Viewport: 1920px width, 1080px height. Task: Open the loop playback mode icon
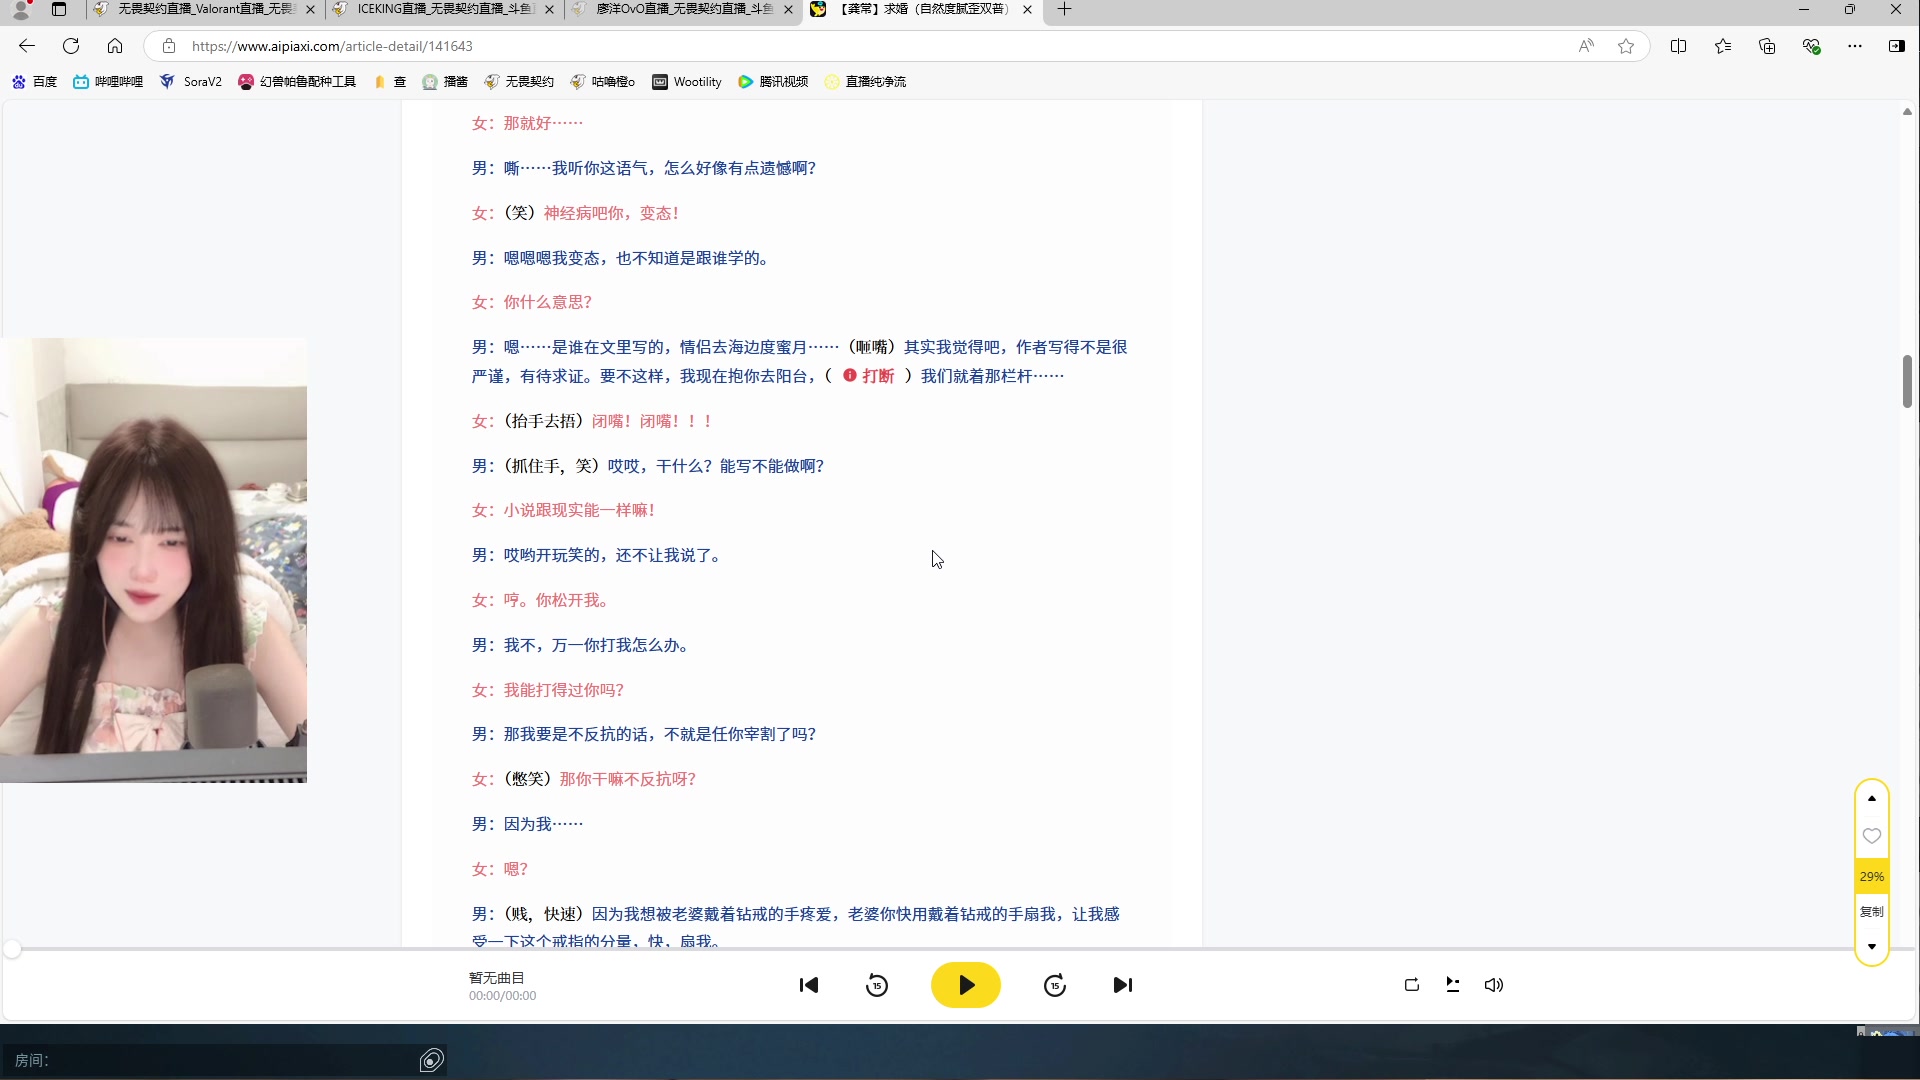(1411, 985)
